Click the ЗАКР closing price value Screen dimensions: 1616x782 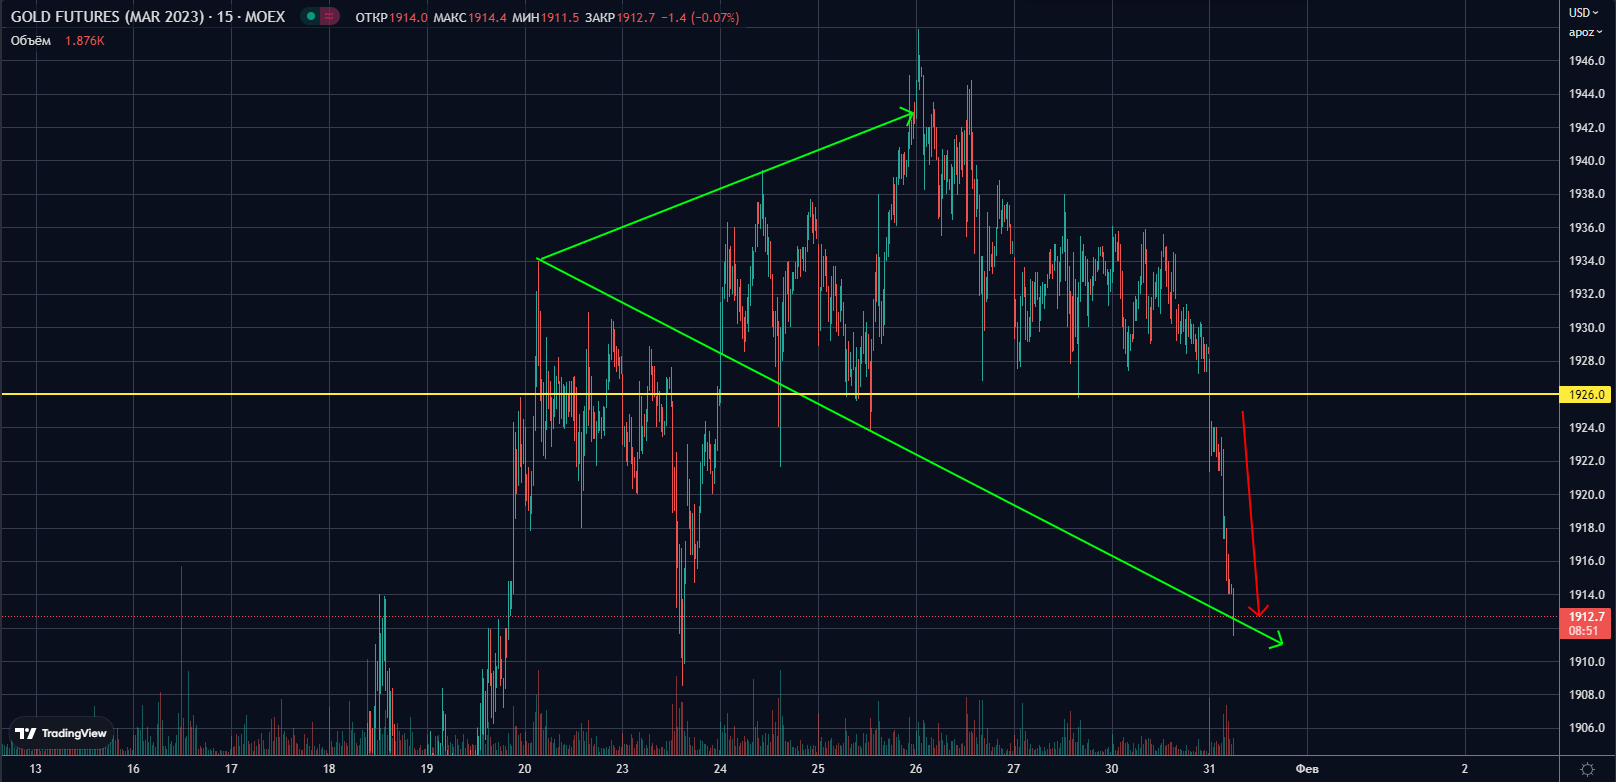tap(635, 18)
